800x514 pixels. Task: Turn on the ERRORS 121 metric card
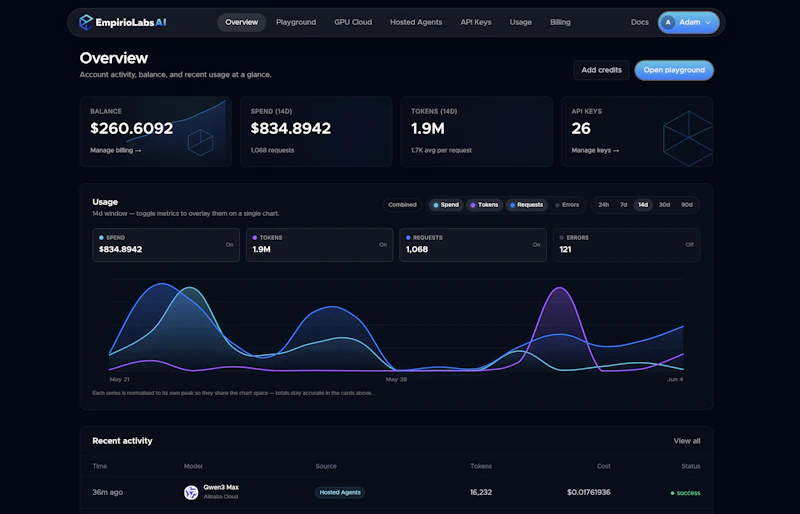click(627, 245)
